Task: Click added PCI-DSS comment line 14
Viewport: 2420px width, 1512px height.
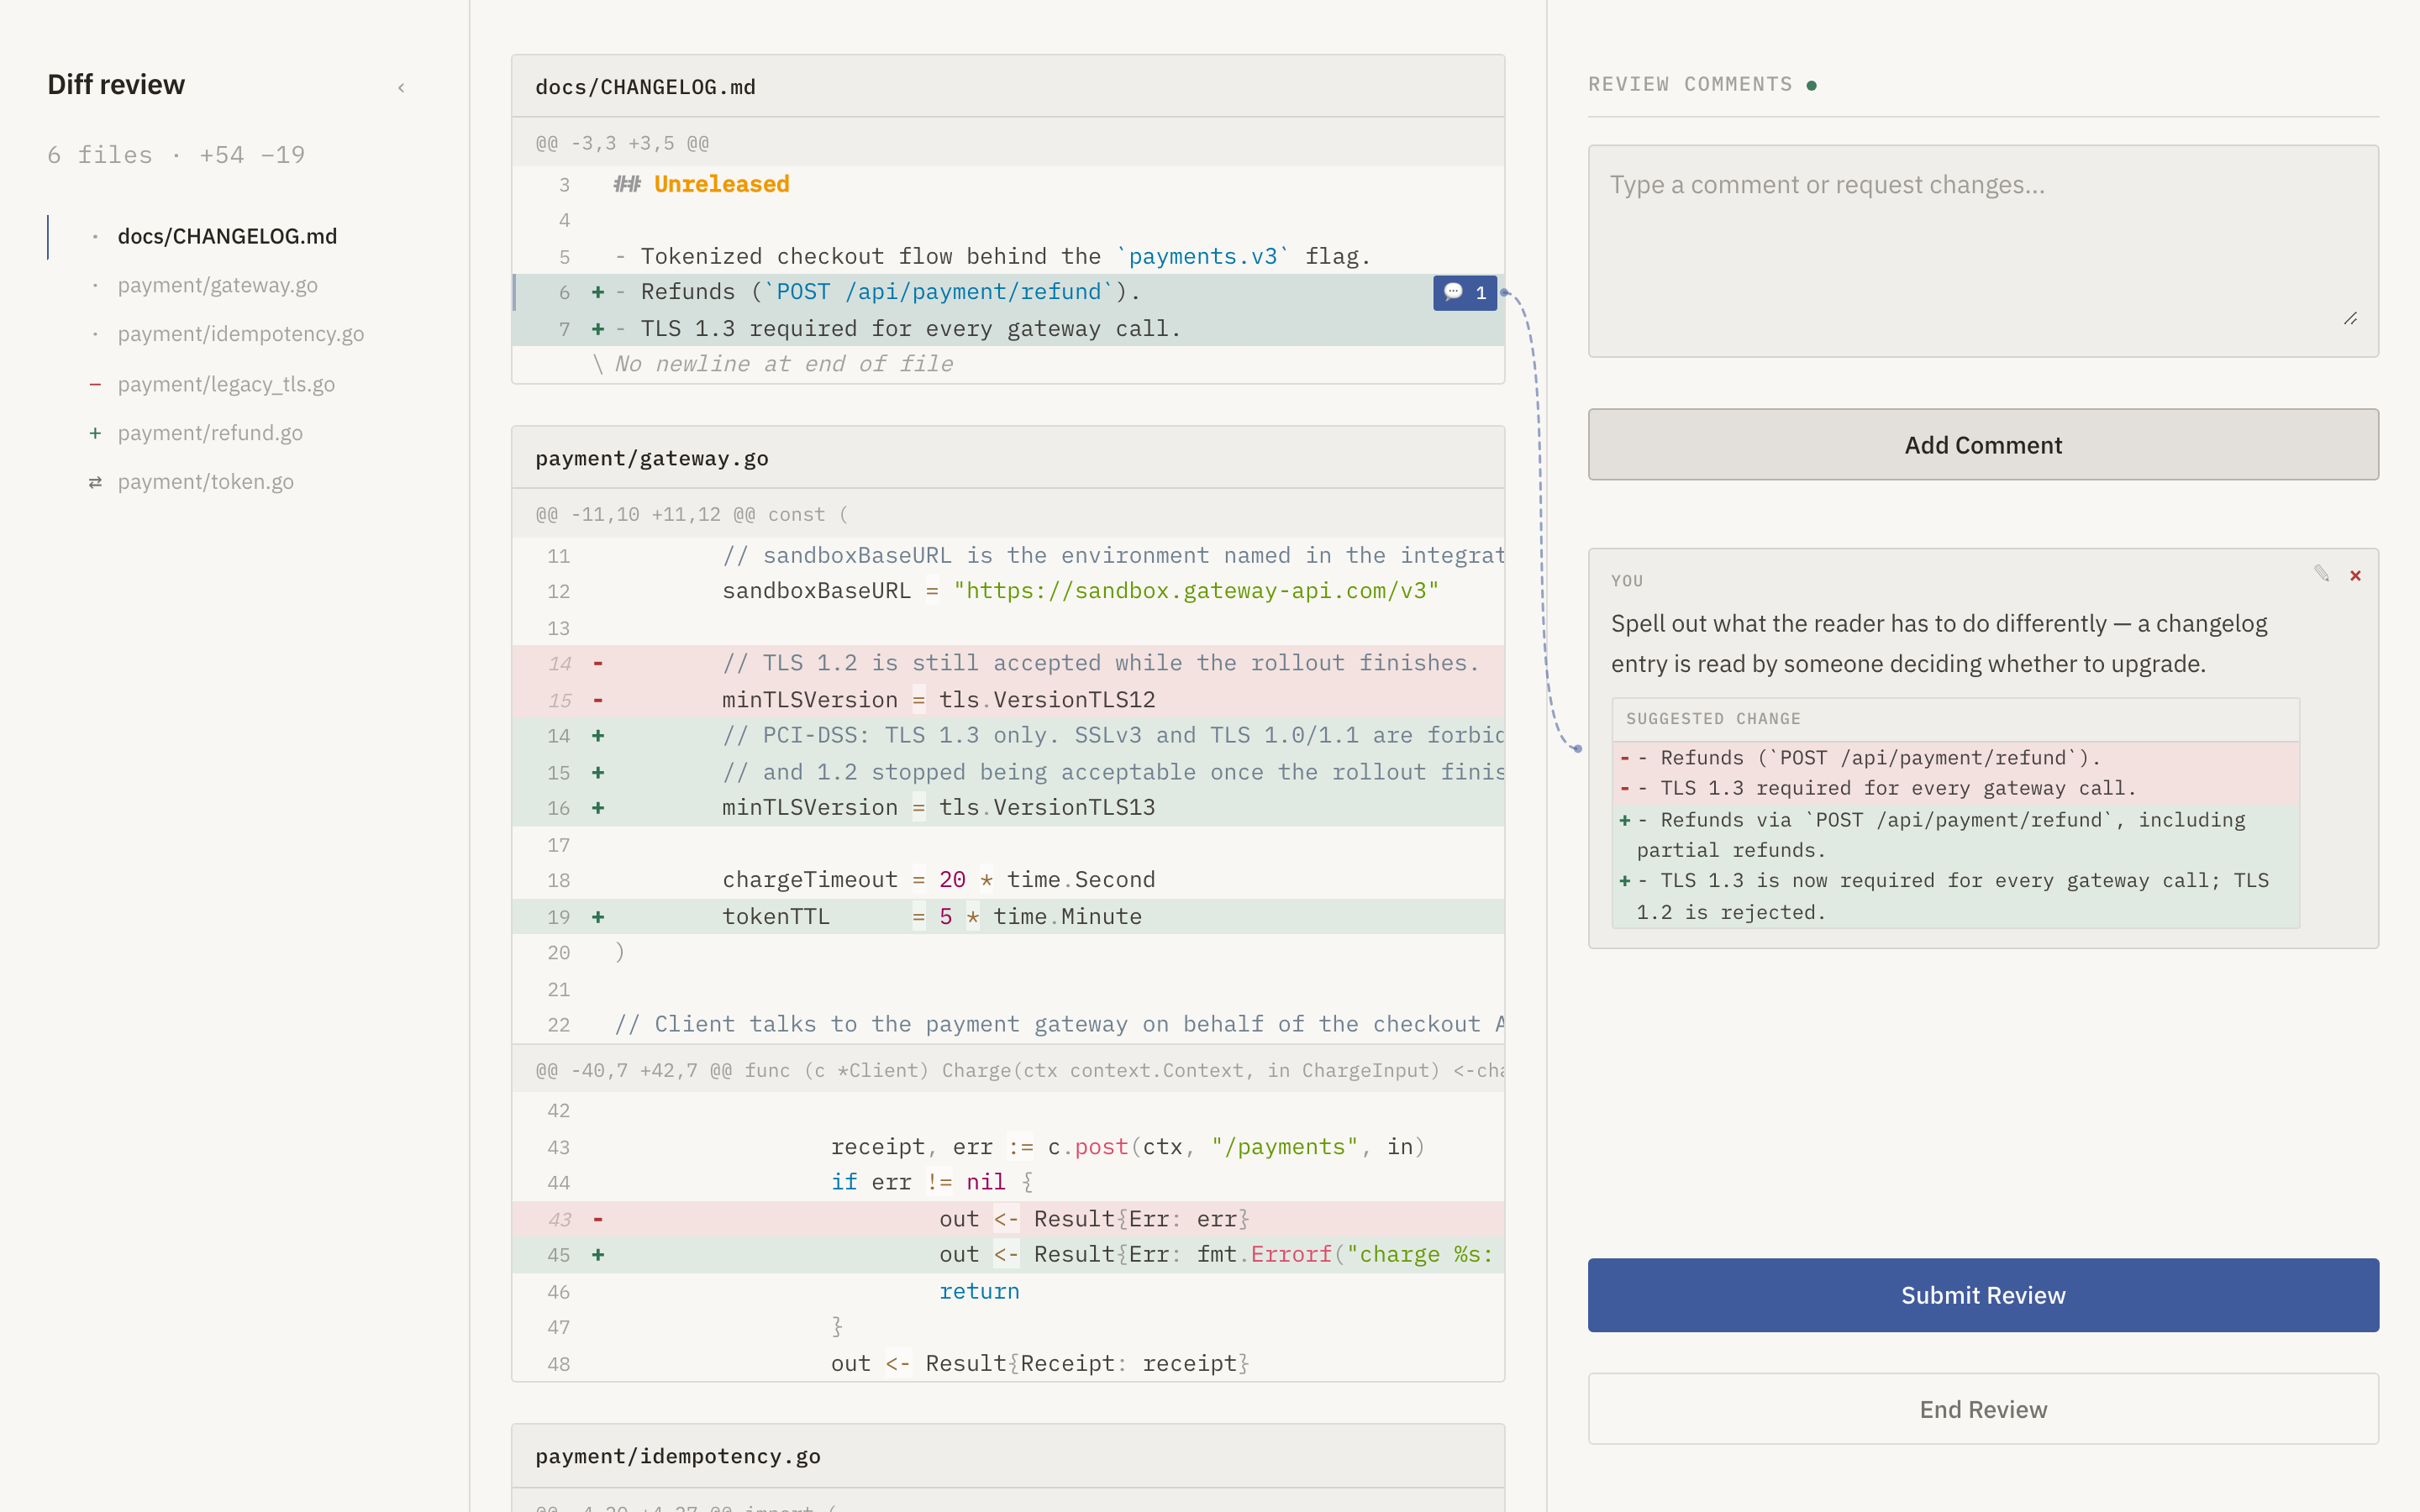Action: coord(1008,736)
